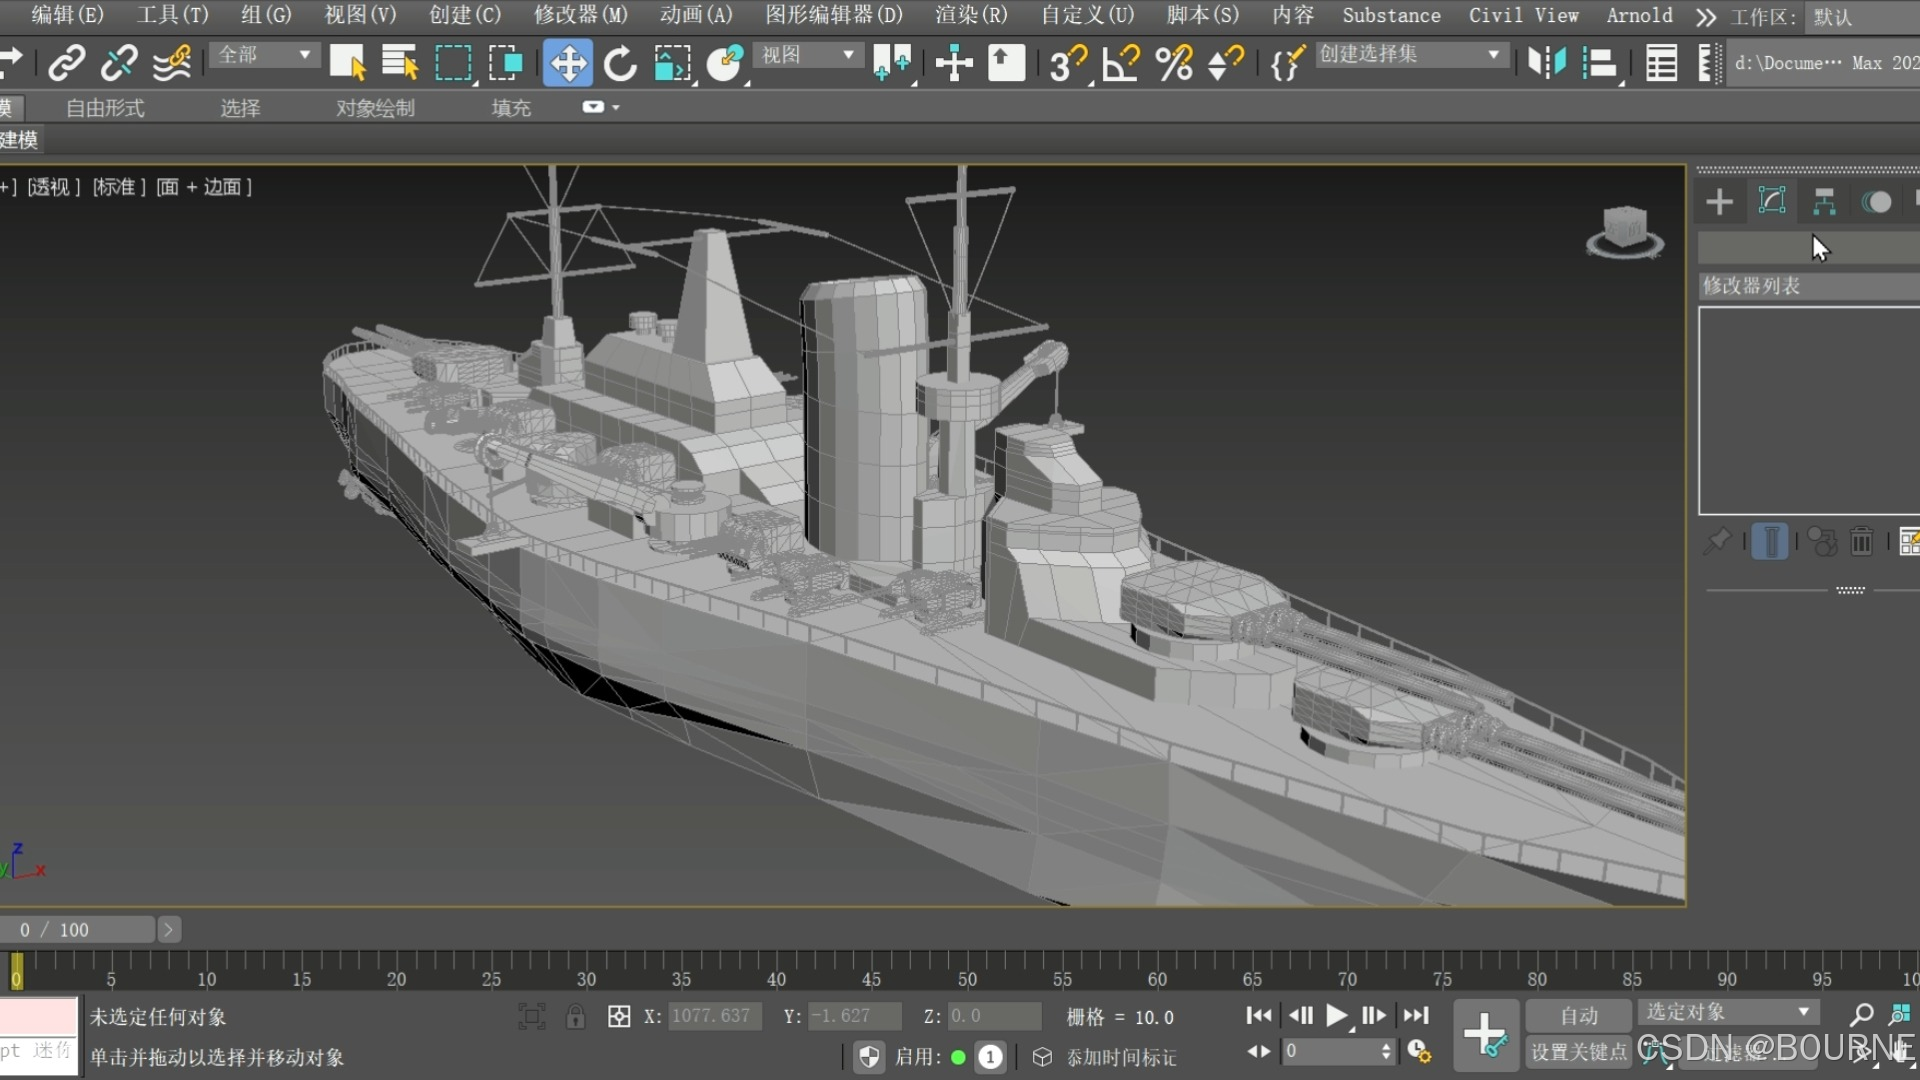
Task: Open the Hierarchy panel tab icon
Action: (1824, 201)
